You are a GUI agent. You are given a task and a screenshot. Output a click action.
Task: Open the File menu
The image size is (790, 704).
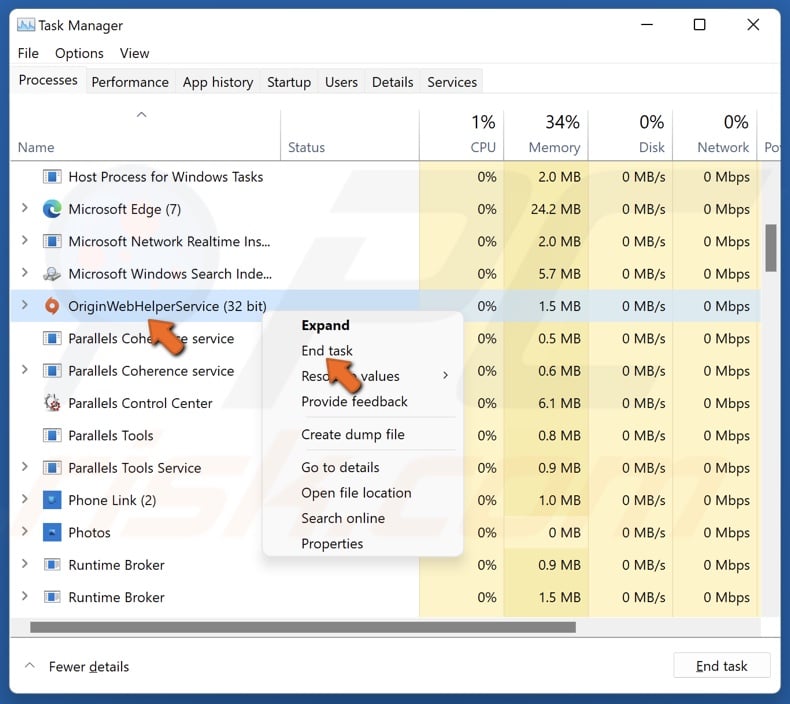pos(28,53)
